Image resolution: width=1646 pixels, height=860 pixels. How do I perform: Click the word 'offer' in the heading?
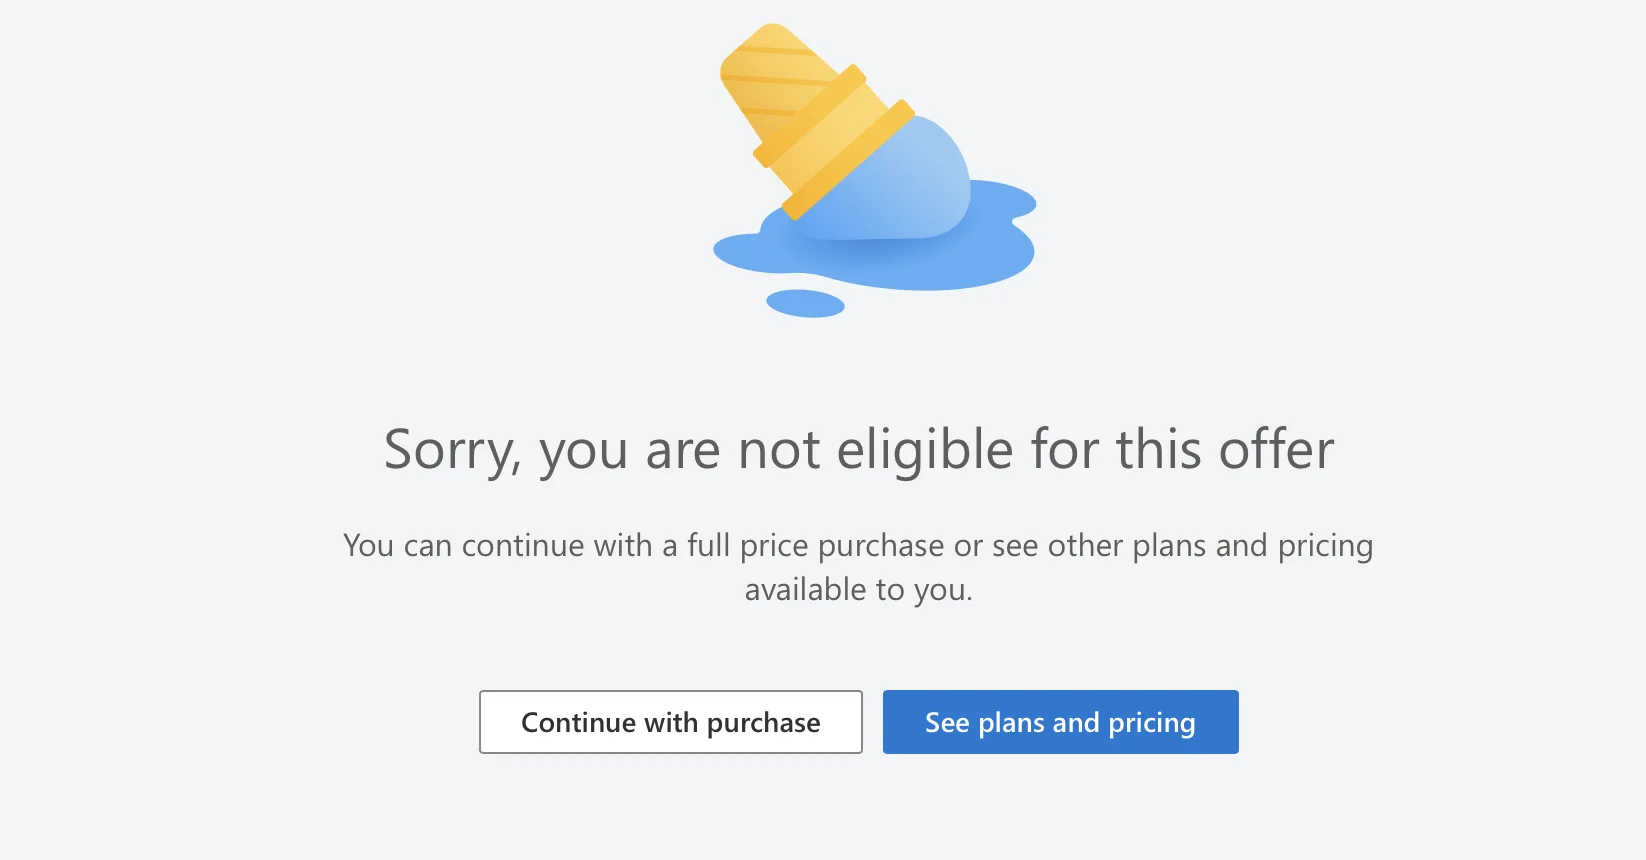tap(1276, 449)
